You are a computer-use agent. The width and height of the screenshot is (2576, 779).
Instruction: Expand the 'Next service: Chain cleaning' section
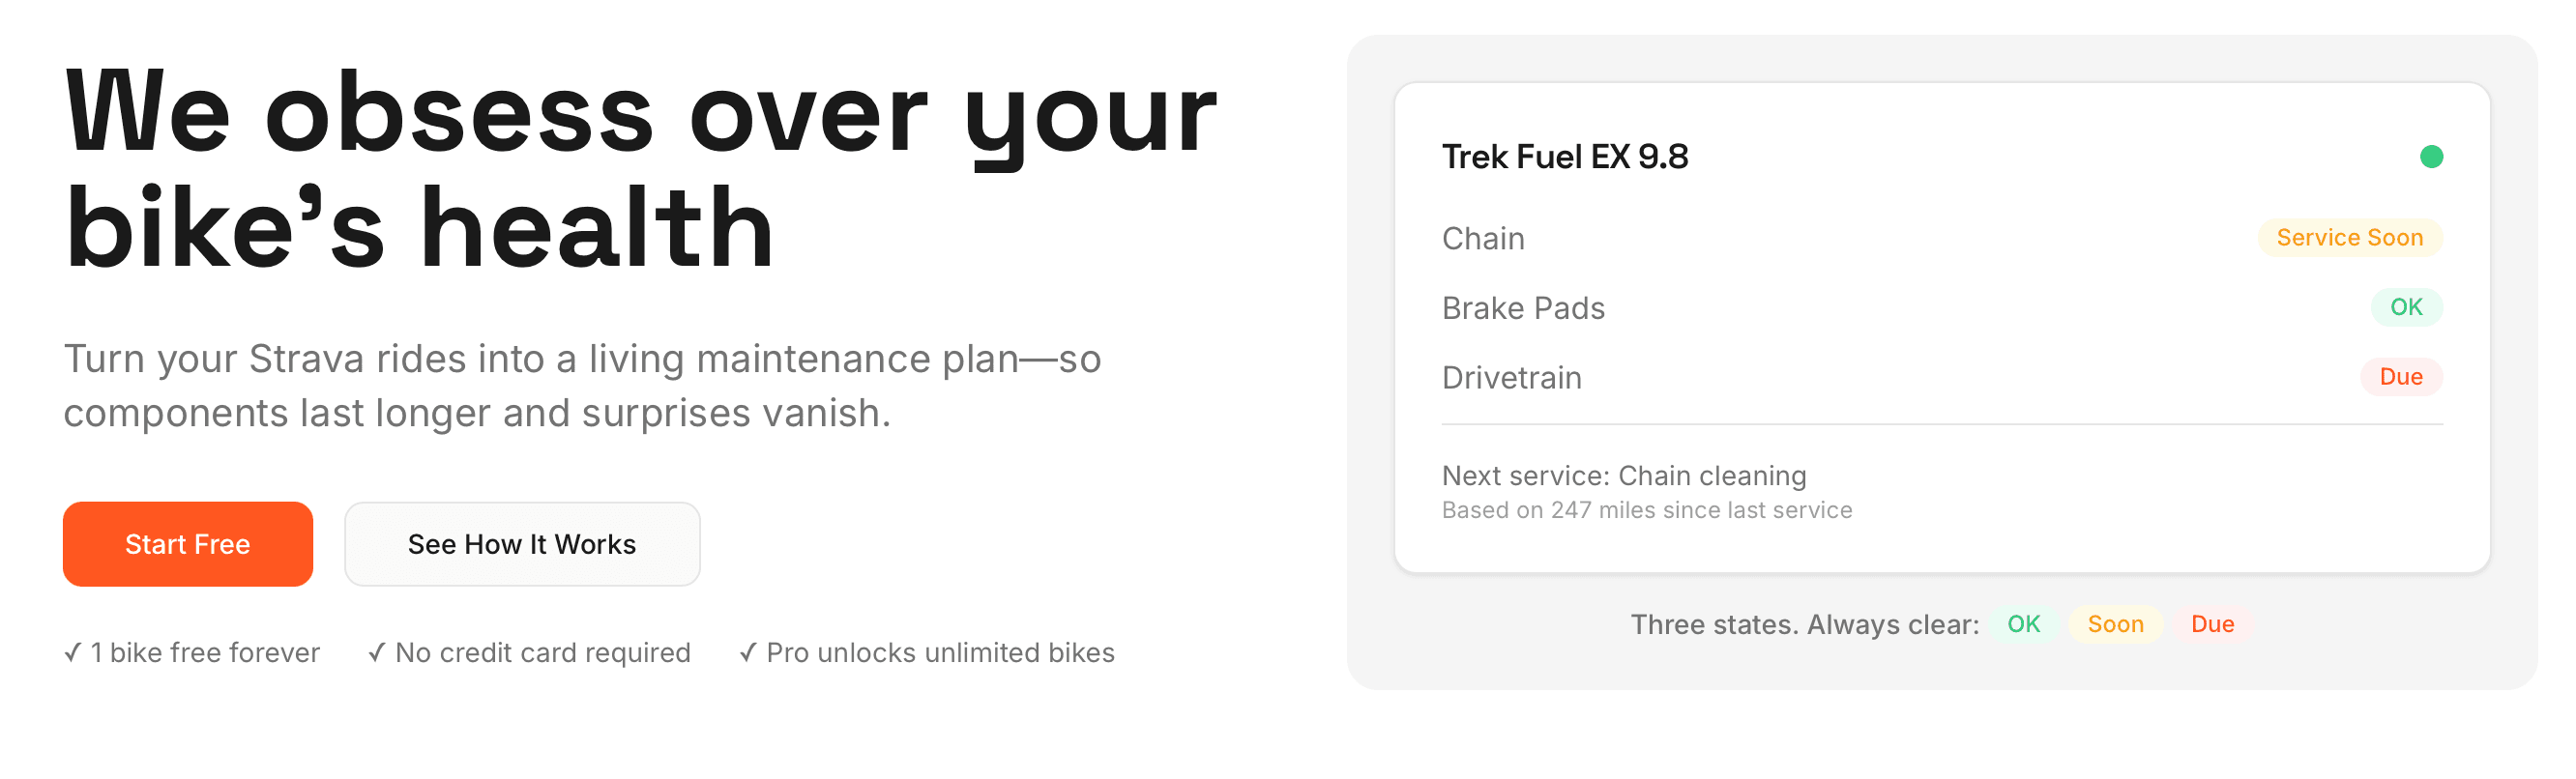(1625, 476)
